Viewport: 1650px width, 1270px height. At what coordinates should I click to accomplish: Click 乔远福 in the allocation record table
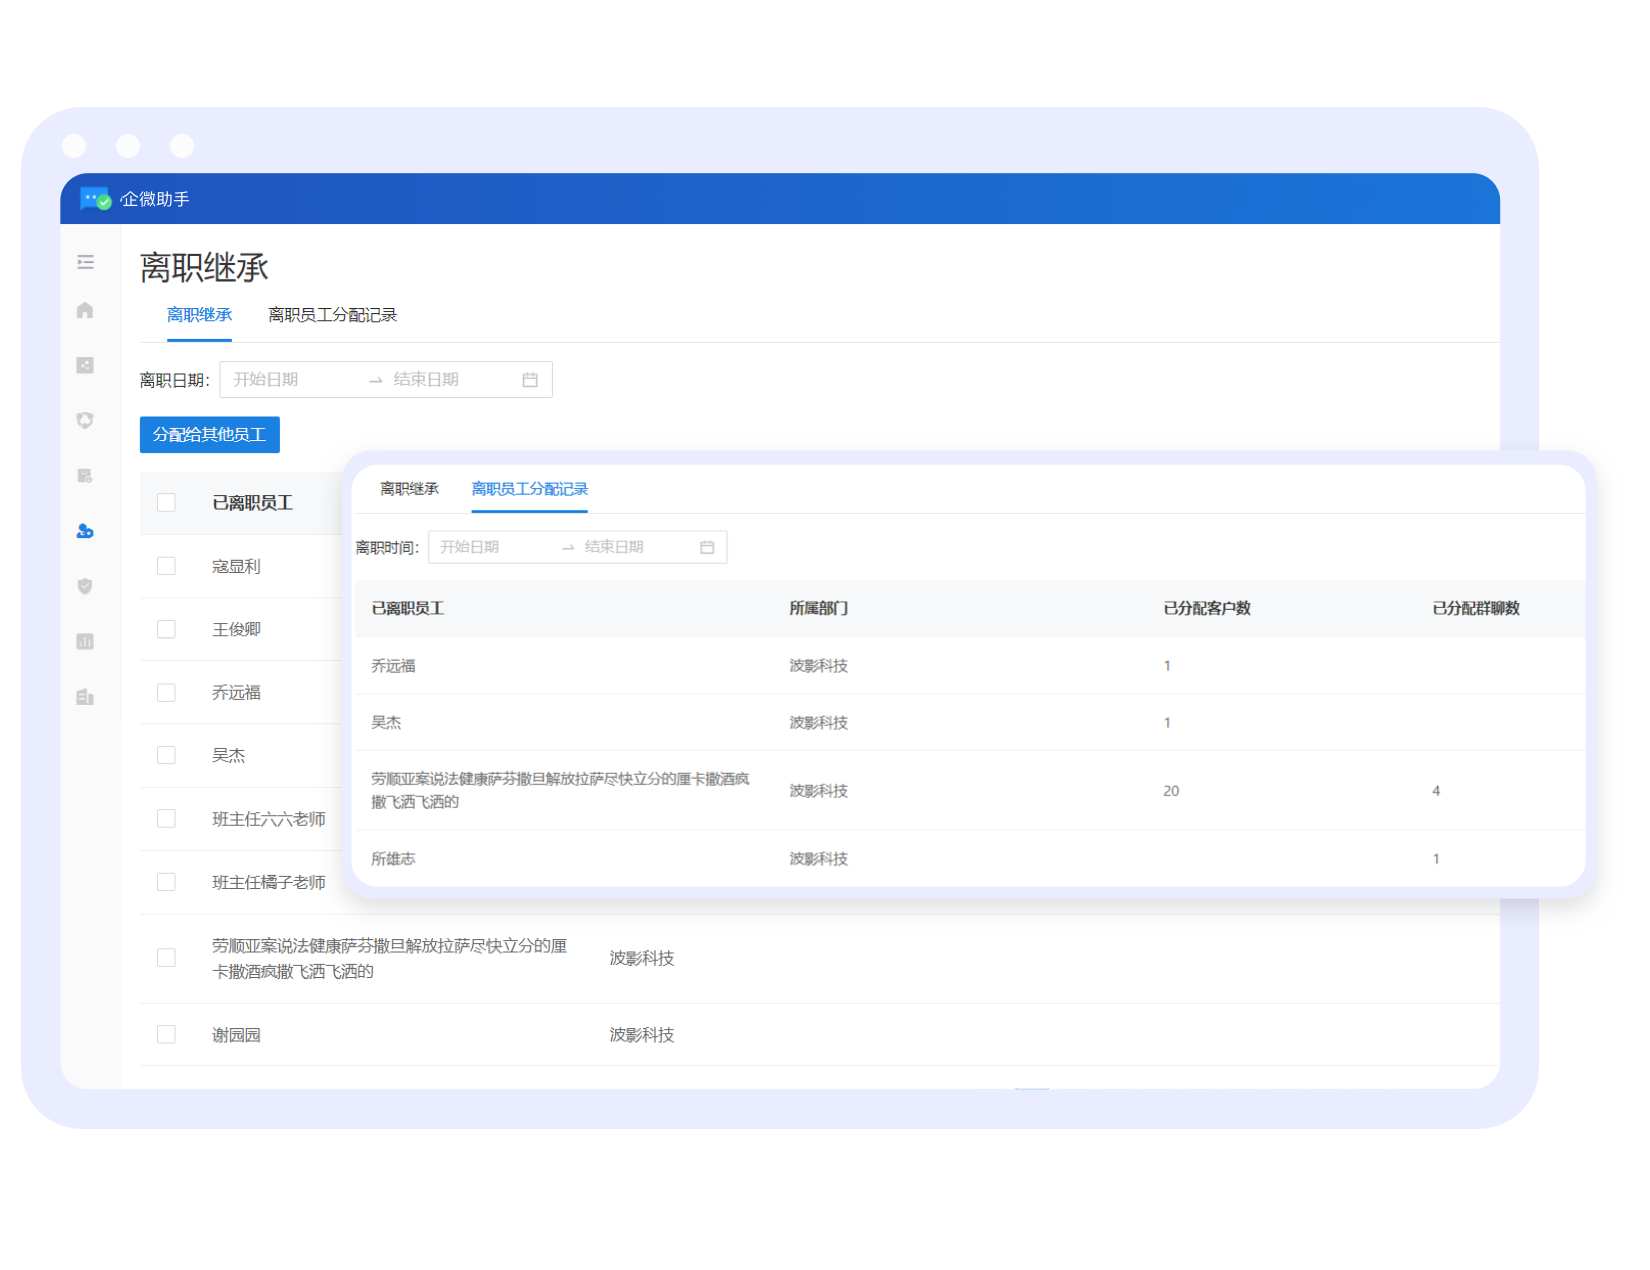point(393,666)
